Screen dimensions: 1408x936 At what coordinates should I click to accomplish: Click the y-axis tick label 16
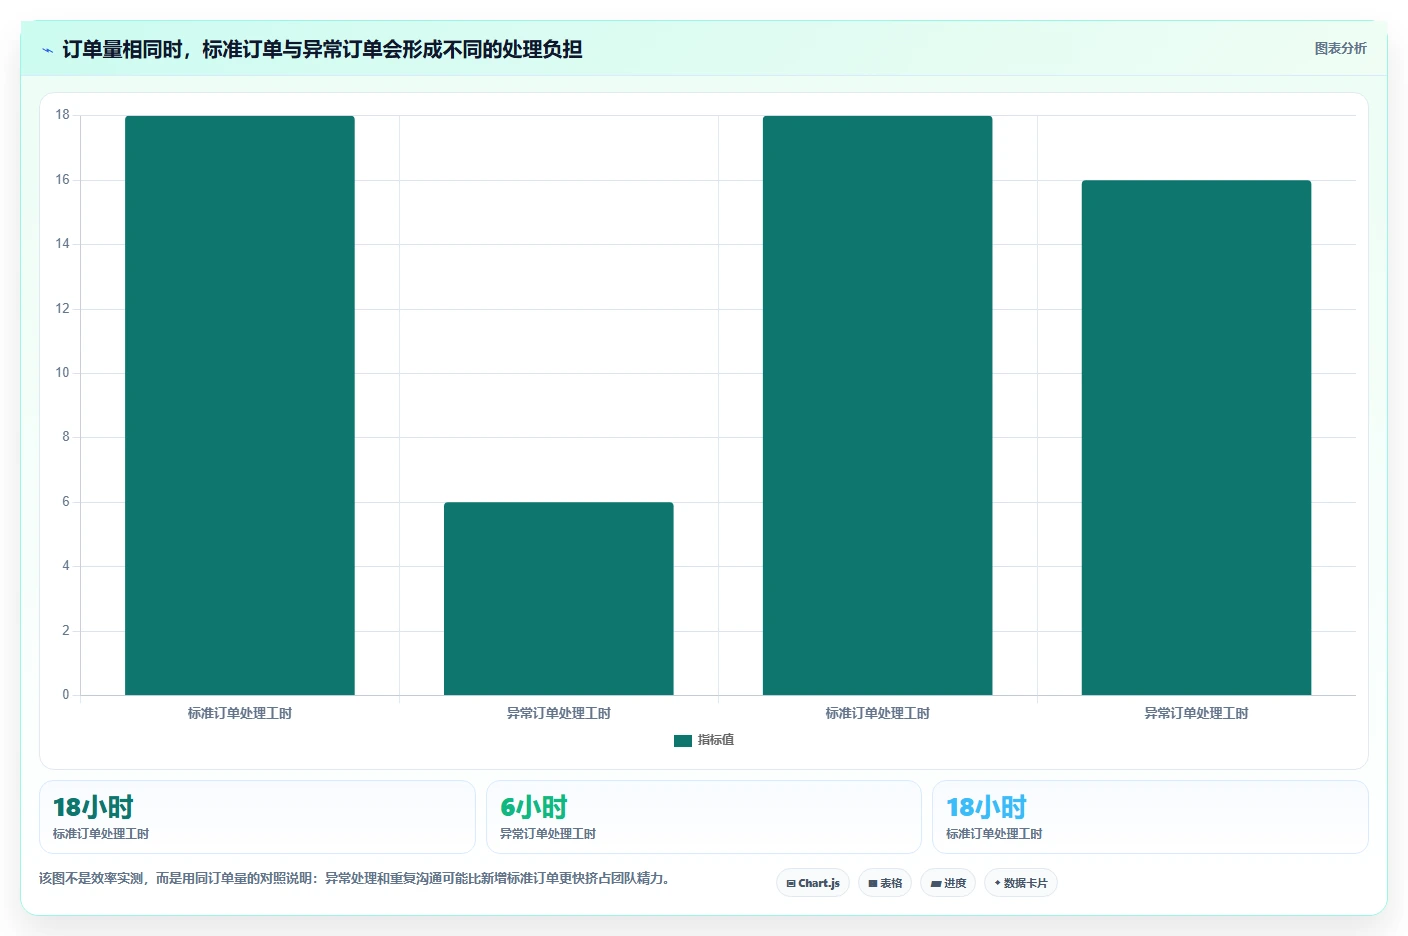(x=63, y=180)
